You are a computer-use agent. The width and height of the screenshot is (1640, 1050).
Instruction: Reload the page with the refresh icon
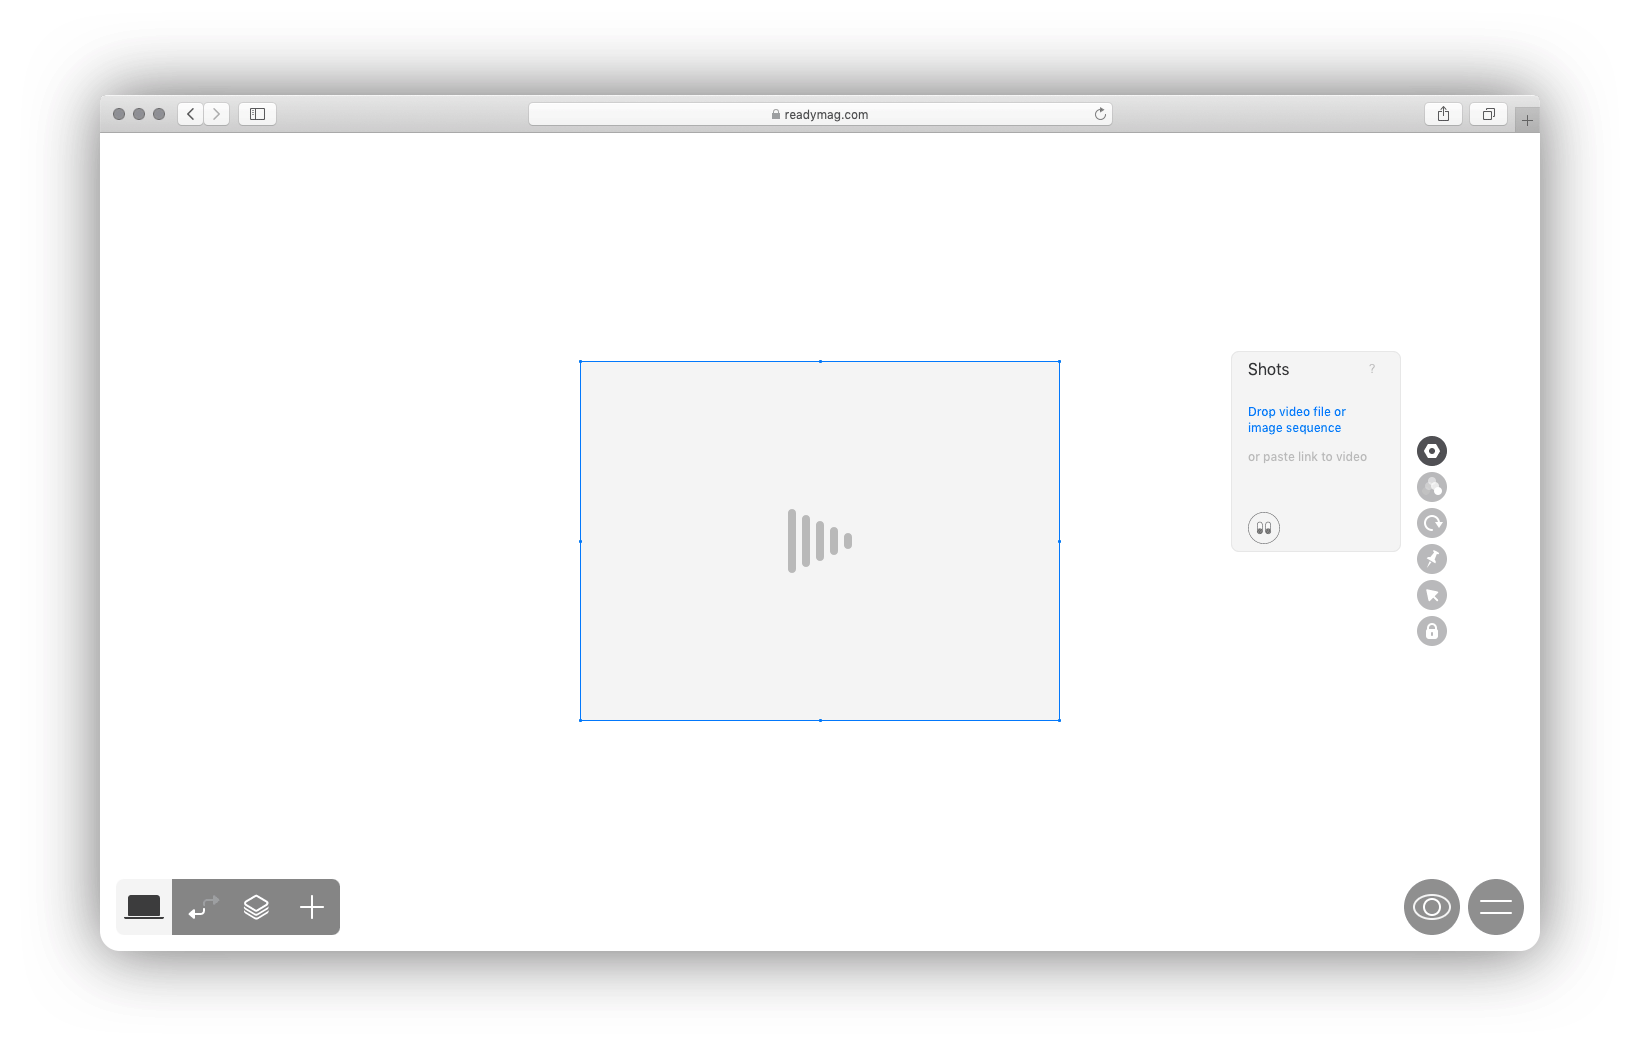[x=1100, y=114]
